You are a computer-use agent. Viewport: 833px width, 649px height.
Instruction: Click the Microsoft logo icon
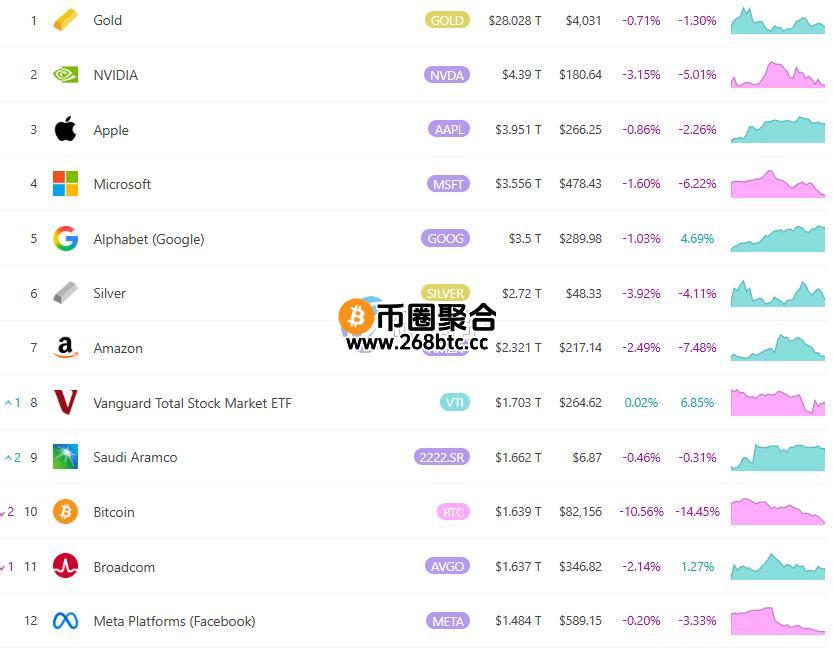[x=65, y=184]
